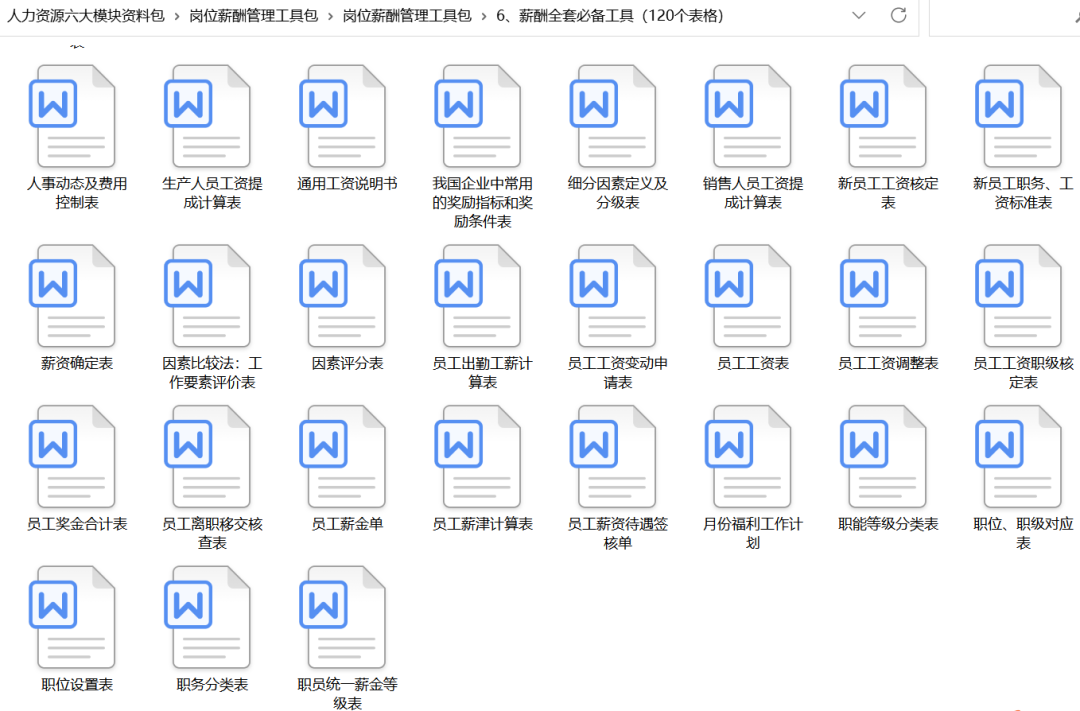Select the 员工工资调整表 file icon
This screenshot has height=711, width=1080.
point(883,296)
